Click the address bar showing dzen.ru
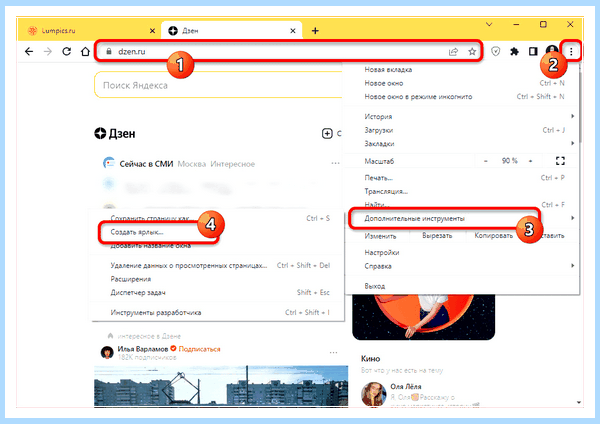Viewport: 600px width, 424px height. pos(289,51)
